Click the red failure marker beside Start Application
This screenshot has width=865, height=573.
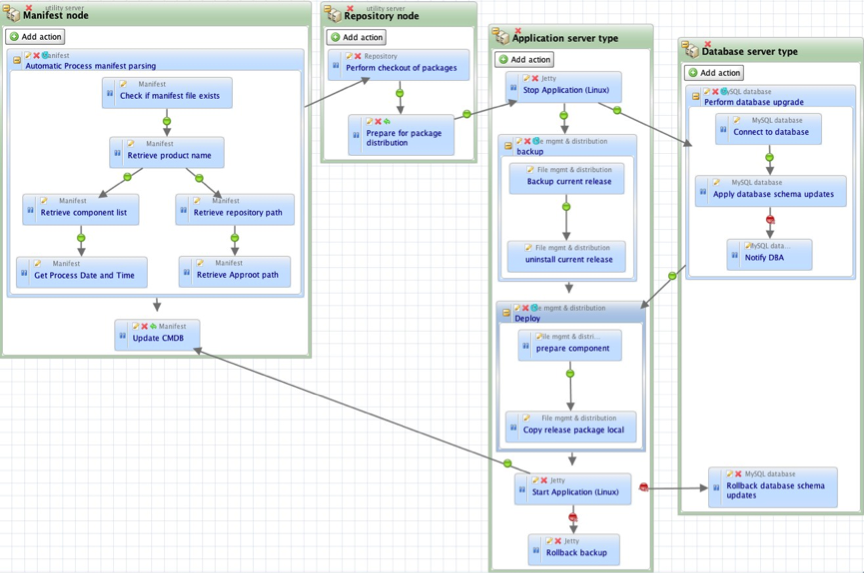[643, 487]
